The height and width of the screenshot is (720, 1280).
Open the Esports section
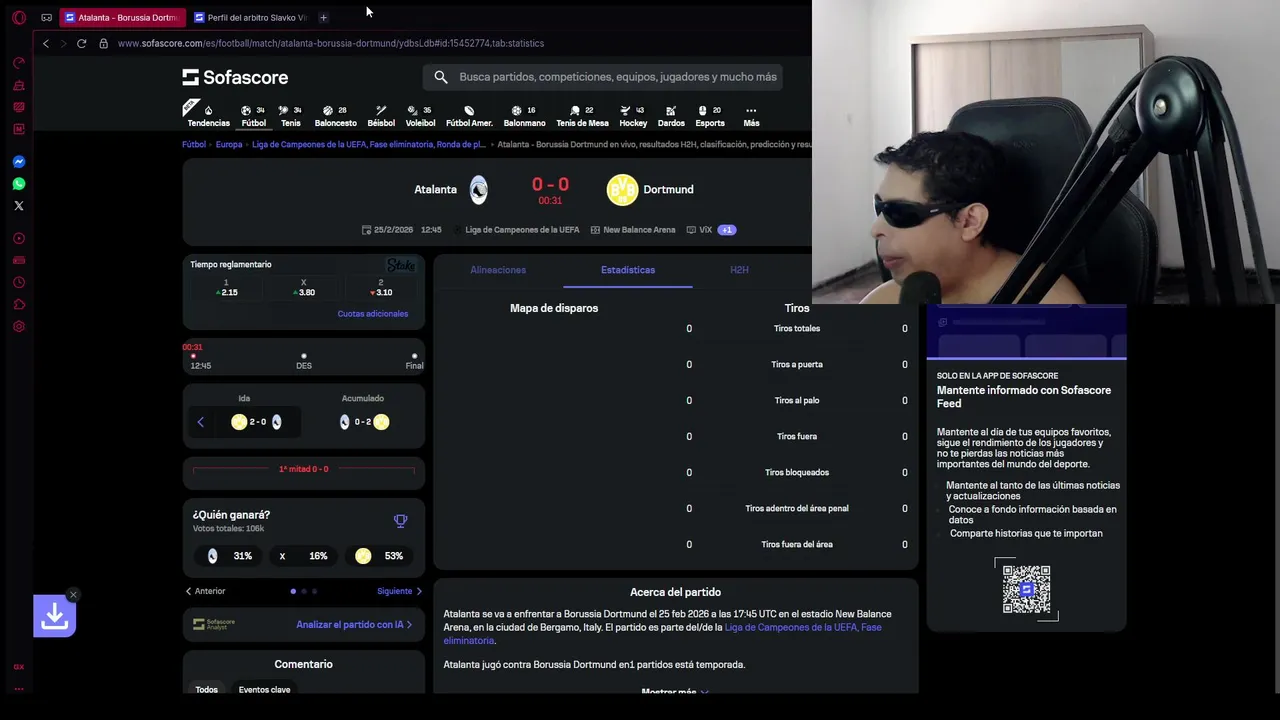tap(710, 116)
